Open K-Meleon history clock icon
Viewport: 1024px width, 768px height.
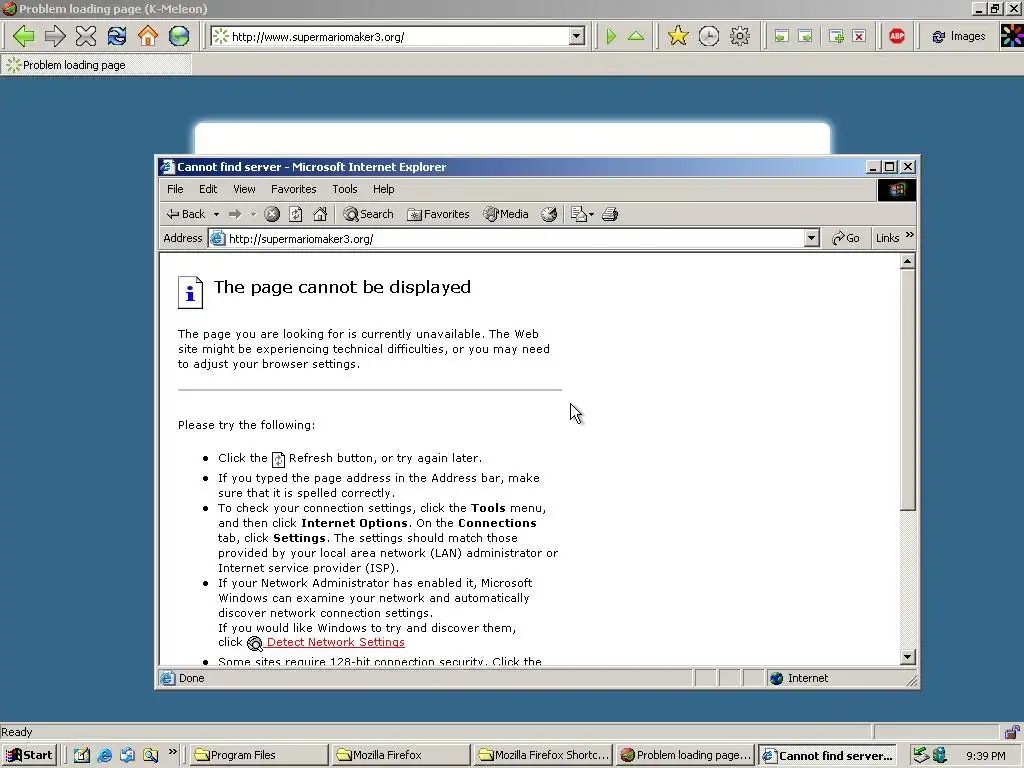[x=709, y=36]
